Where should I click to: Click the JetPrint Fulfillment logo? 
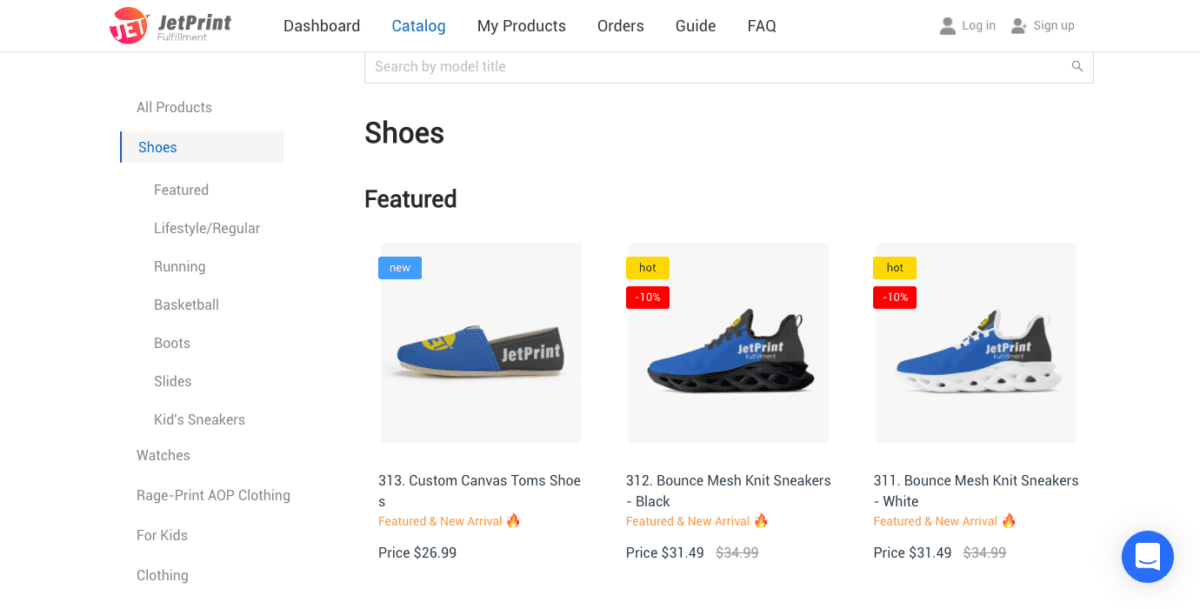pyautogui.click(x=170, y=26)
